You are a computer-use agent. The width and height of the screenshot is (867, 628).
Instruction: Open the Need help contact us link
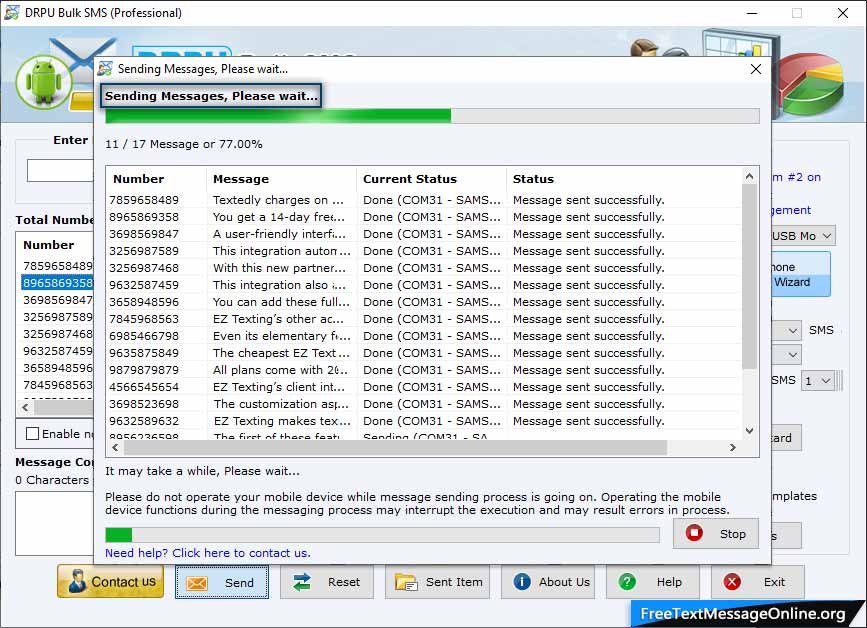(208, 553)
